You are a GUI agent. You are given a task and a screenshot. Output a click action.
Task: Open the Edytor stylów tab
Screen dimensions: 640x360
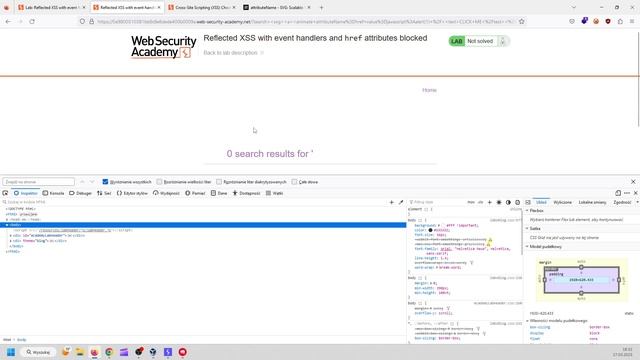[132, 193]
